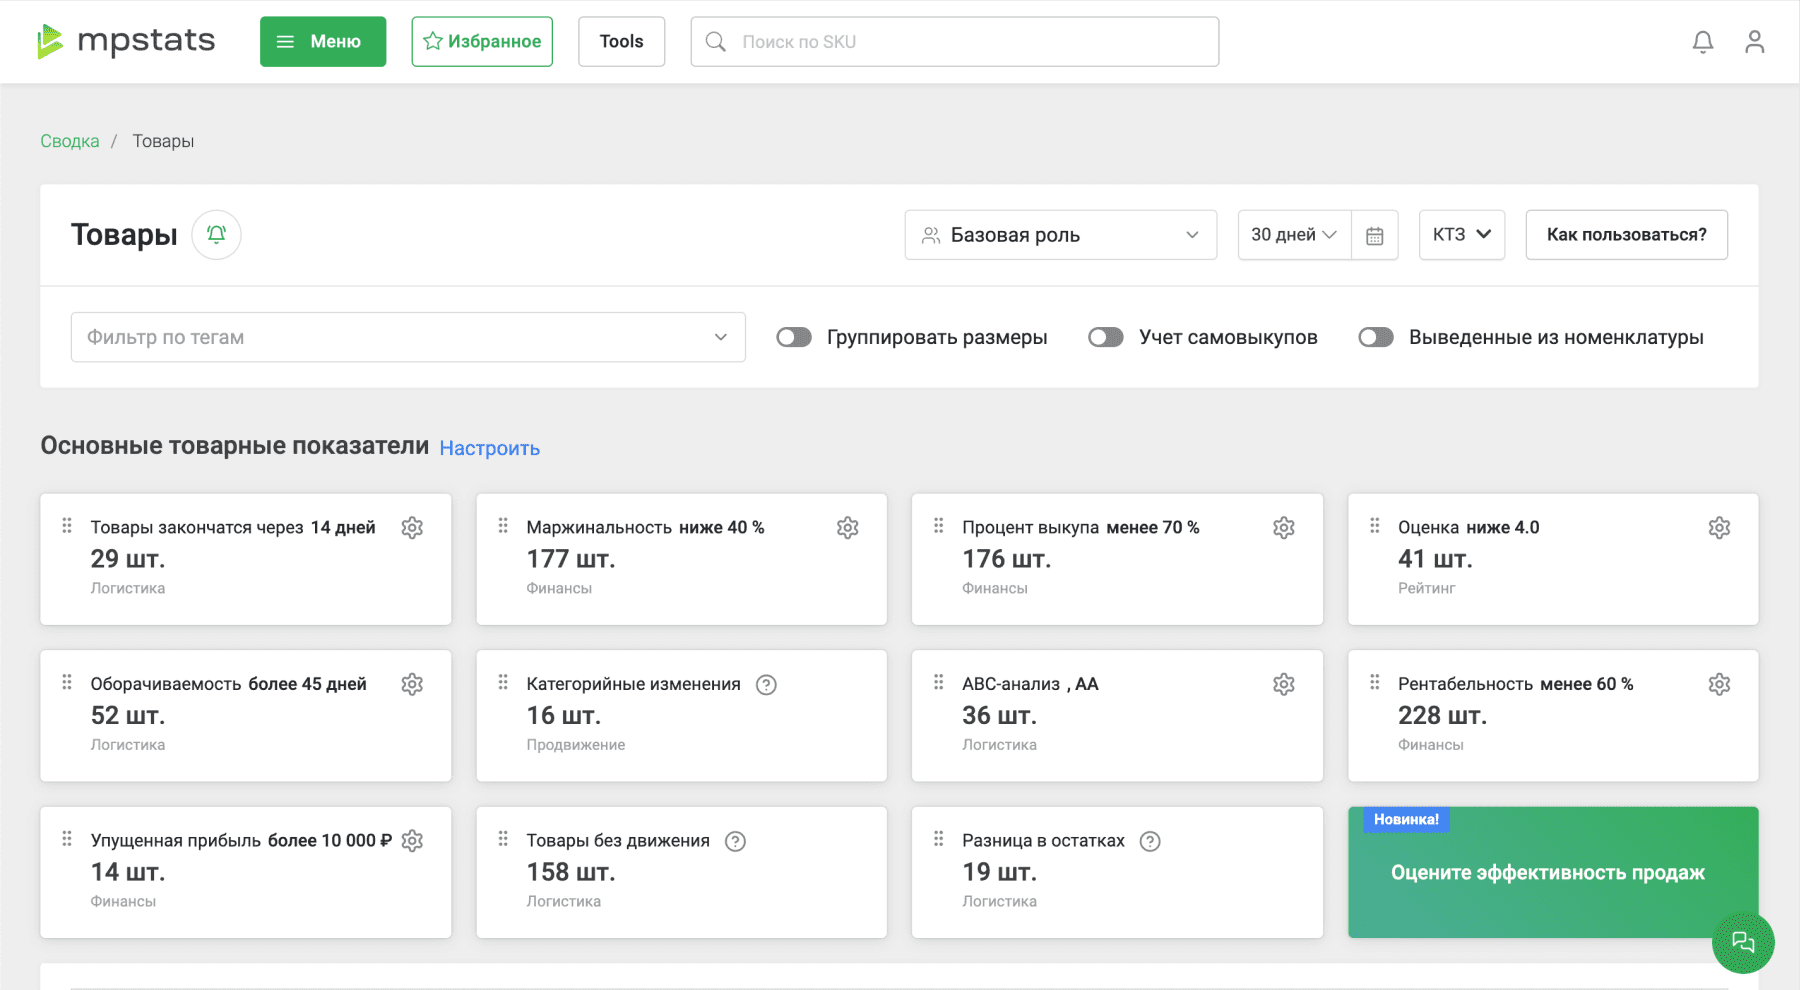The width and height of the screenshot is (1800, 990).
Task: Grab drag handle of Оценка ниже 4.0 card
Action: tap(1374, 525)
